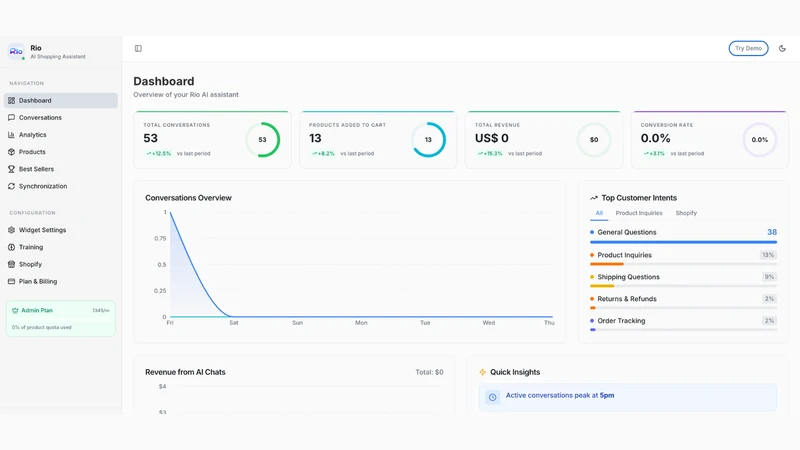This screenshot has width=800, height=450.
Task: Click the Dashboard grid icon in sidebar
Action: (x=11, y=101)
